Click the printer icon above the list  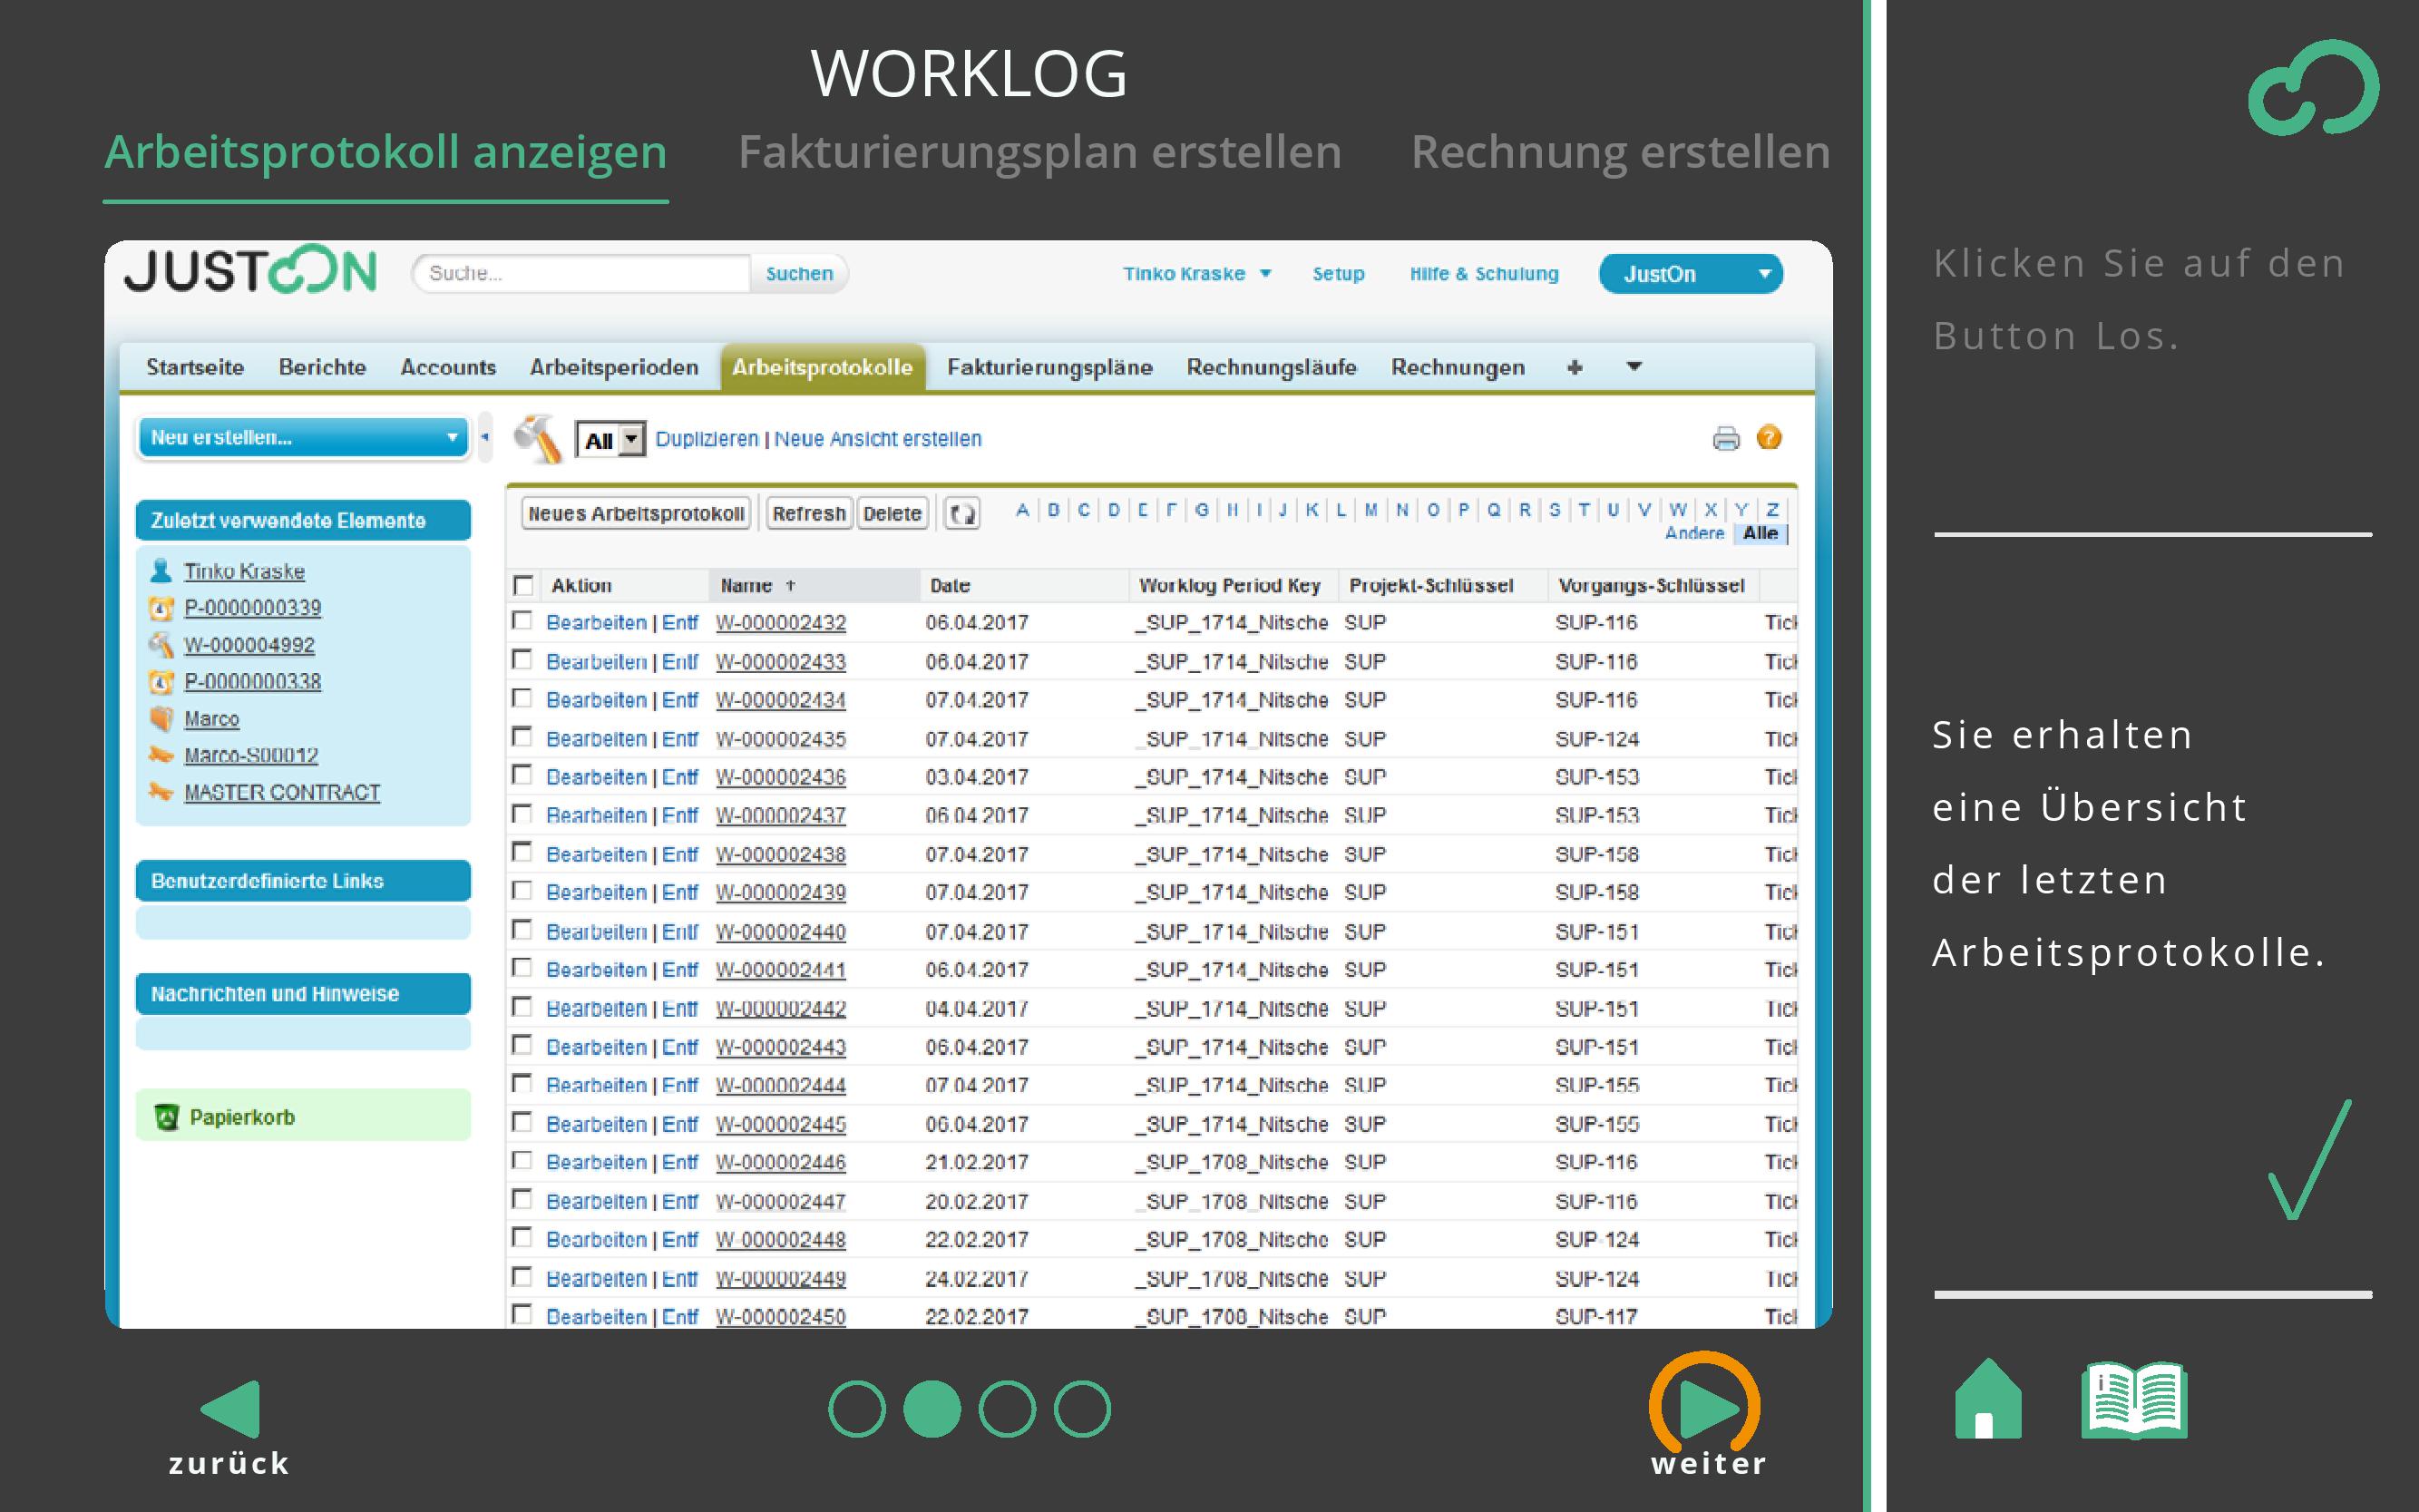click(1726, 438)
